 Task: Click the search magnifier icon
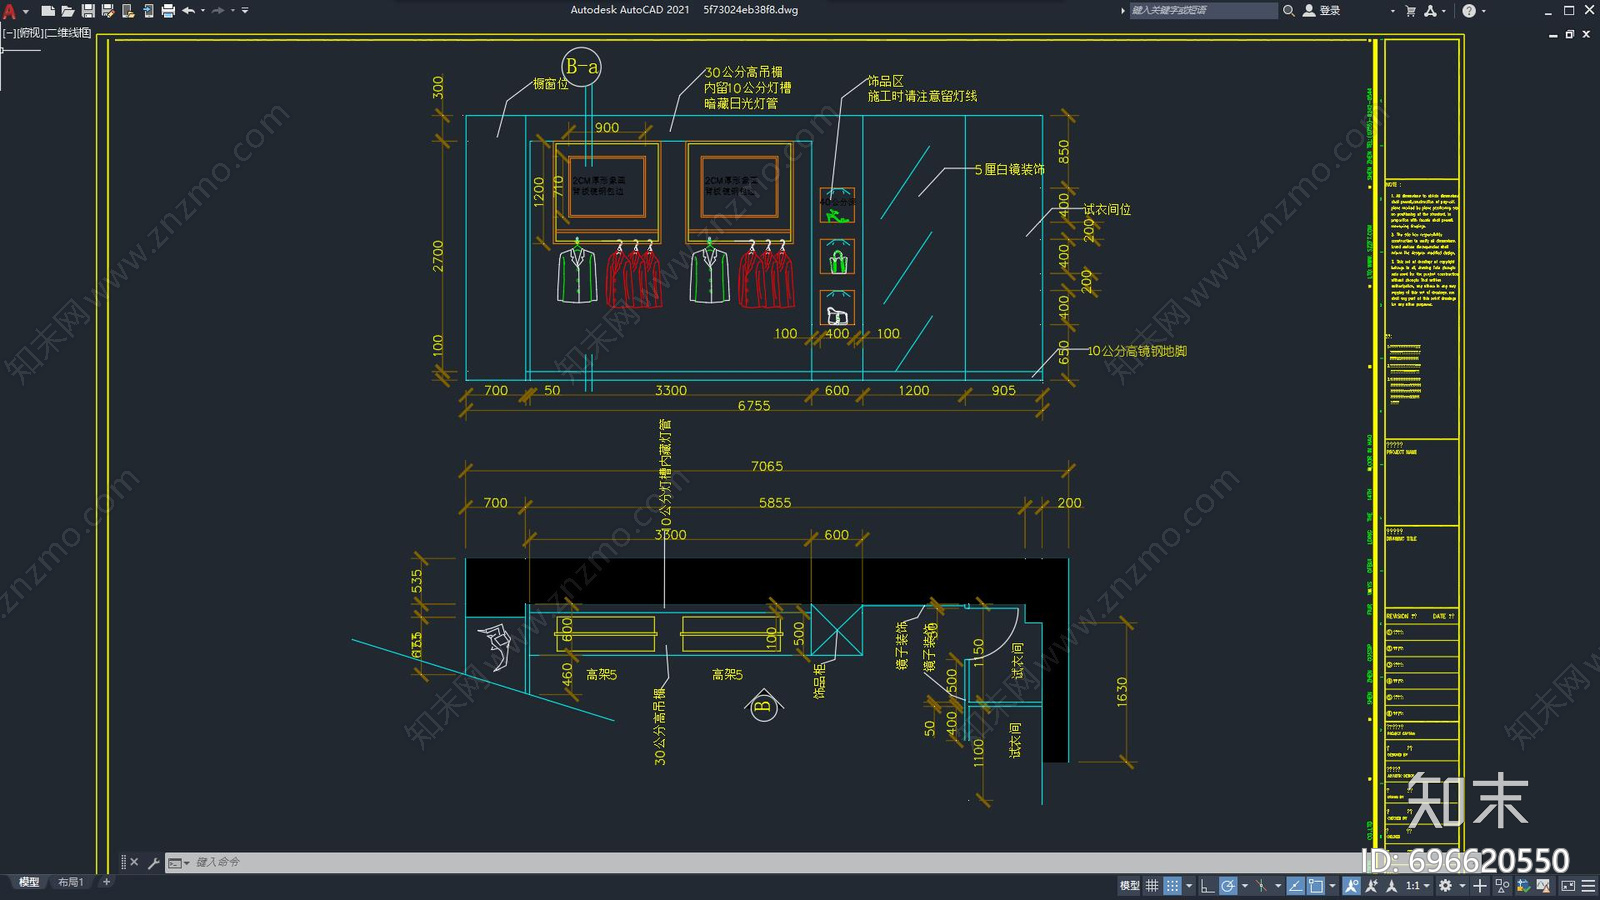(1289, 11)
